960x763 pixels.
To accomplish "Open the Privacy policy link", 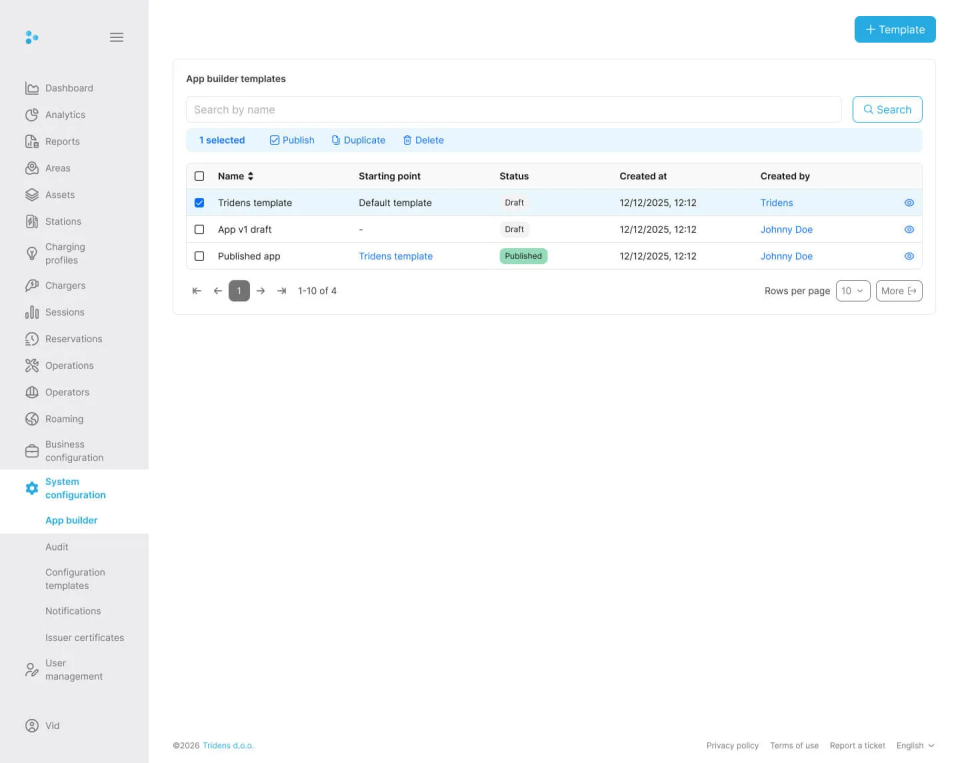I will coord(732,745).
